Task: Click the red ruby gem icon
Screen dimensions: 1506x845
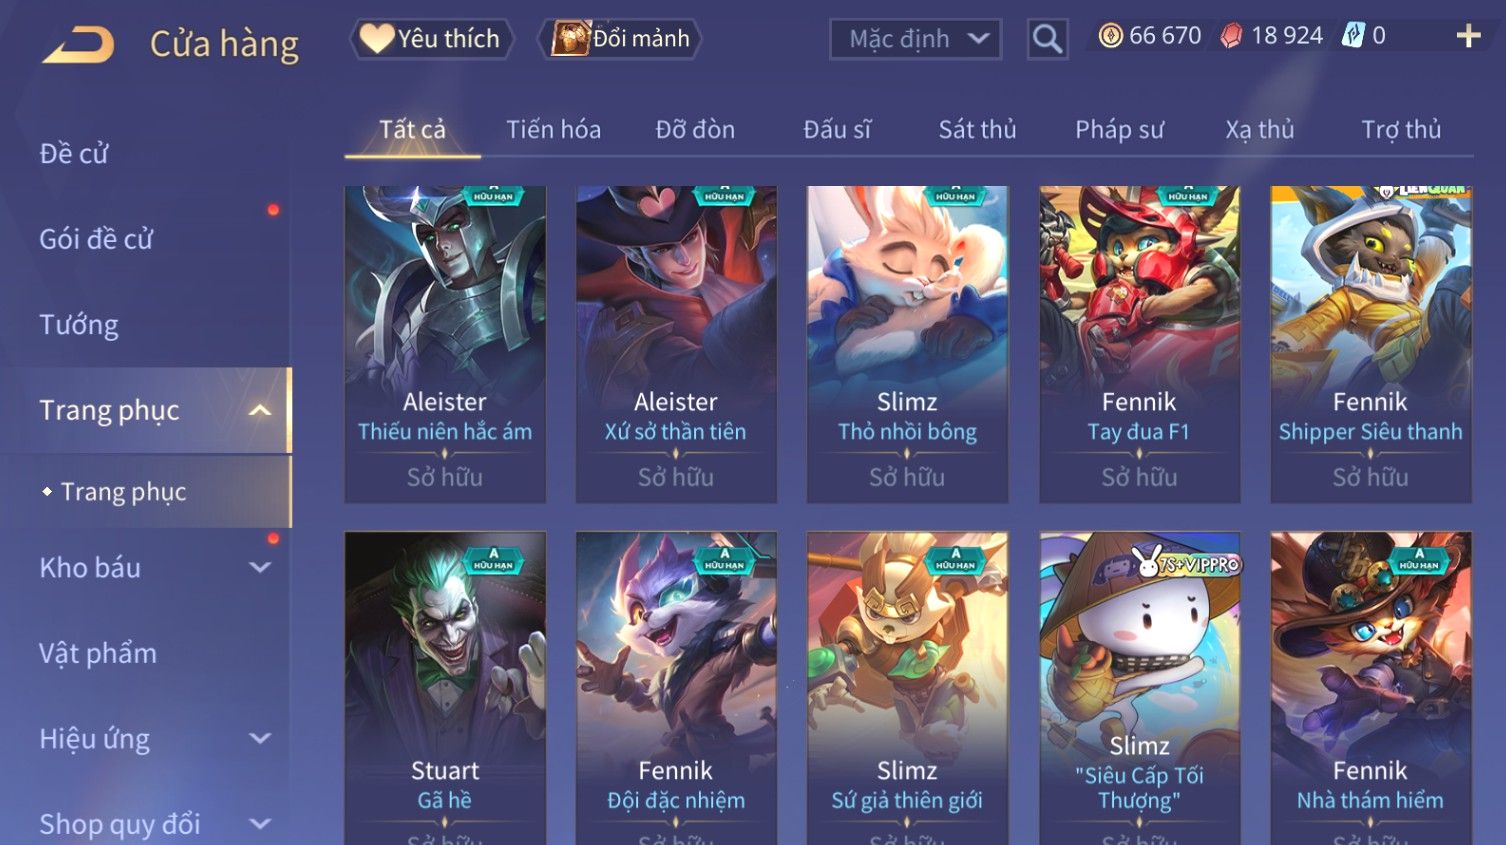Action: click(1232, 36)
